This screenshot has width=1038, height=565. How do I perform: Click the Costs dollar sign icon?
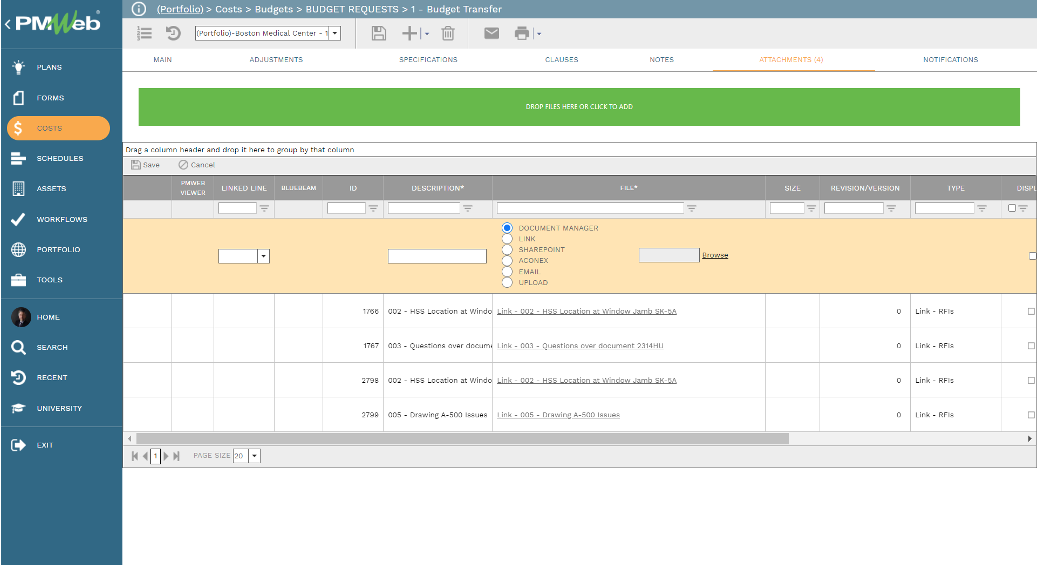(19, 128)
